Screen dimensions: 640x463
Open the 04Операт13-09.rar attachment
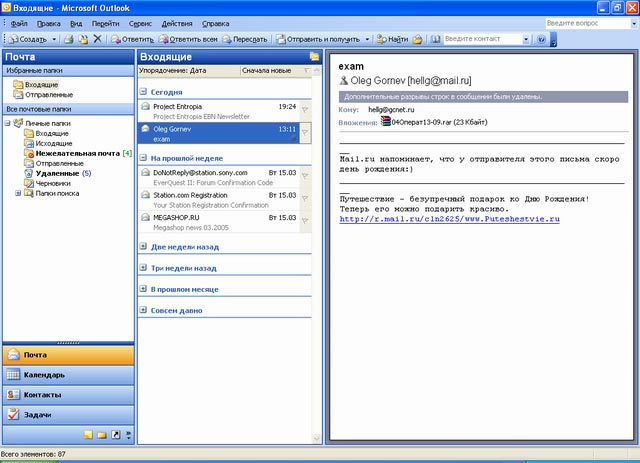coord(433,122)
